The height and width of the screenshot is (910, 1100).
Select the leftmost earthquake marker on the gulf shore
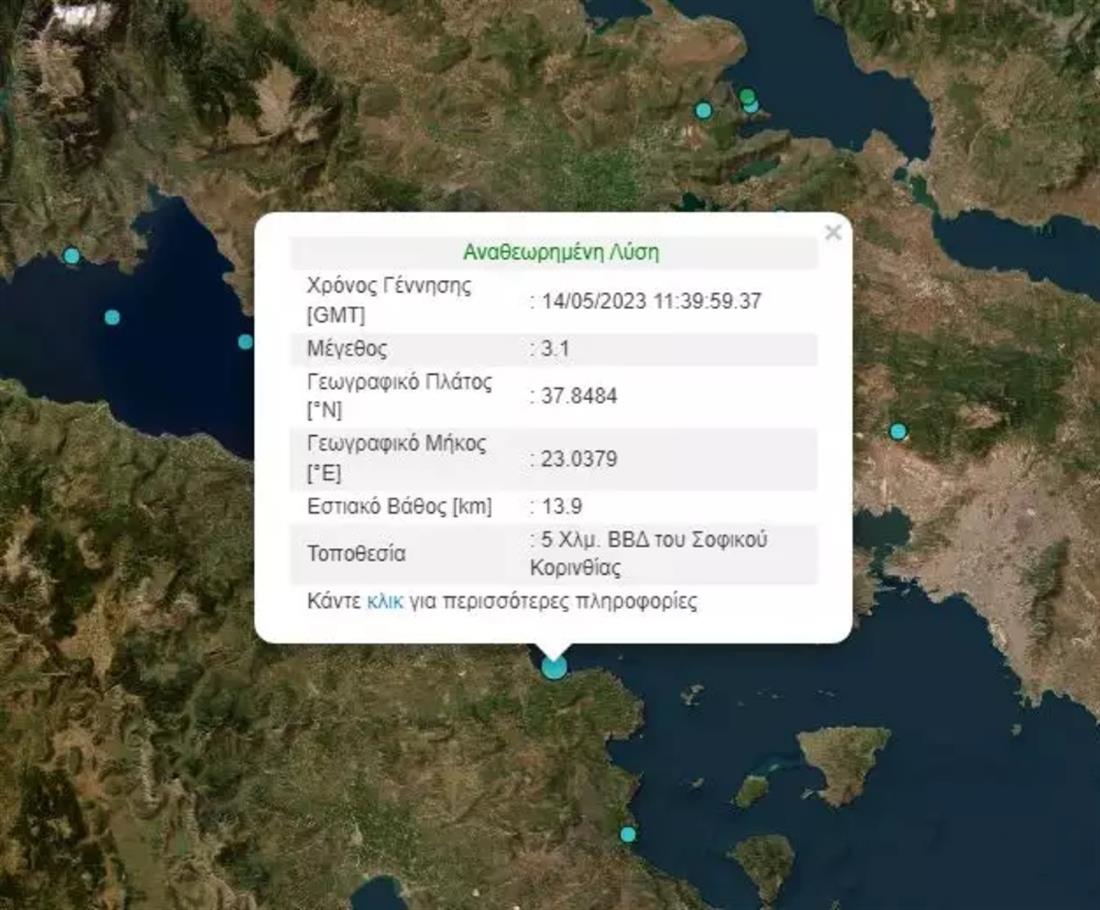pos(71,256)
